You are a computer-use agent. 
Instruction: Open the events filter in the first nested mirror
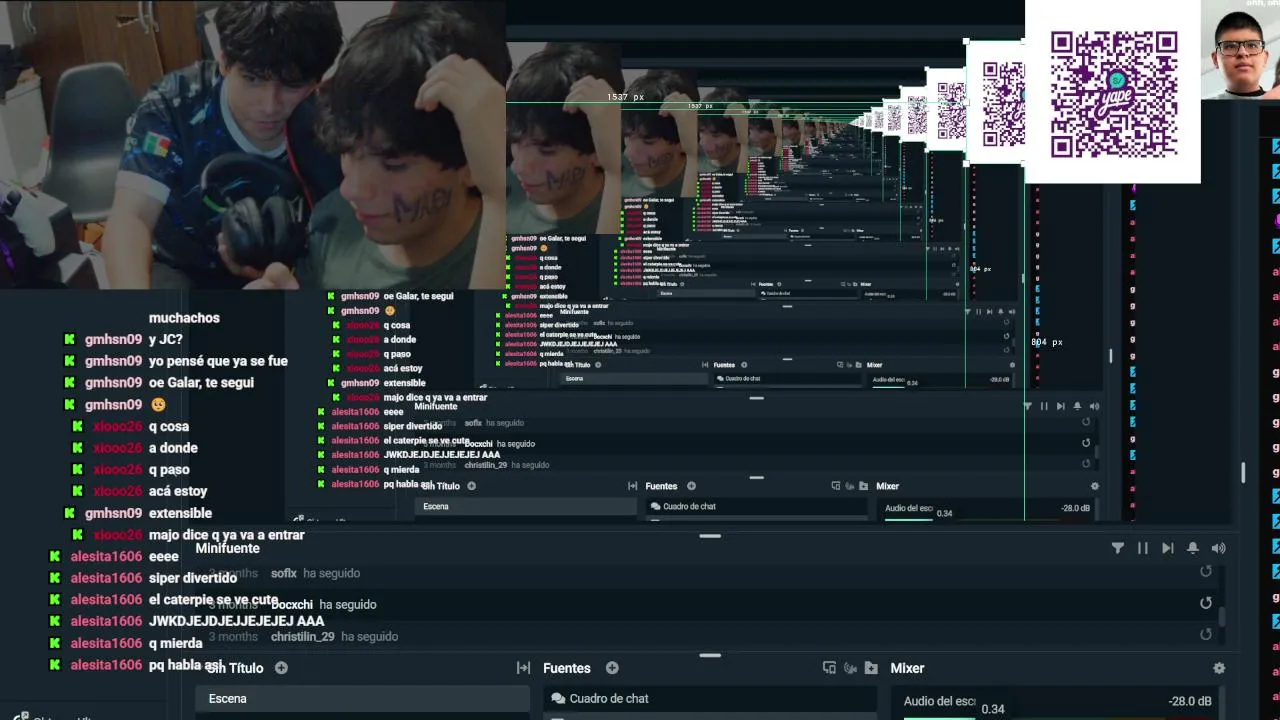coord(1028,406)
